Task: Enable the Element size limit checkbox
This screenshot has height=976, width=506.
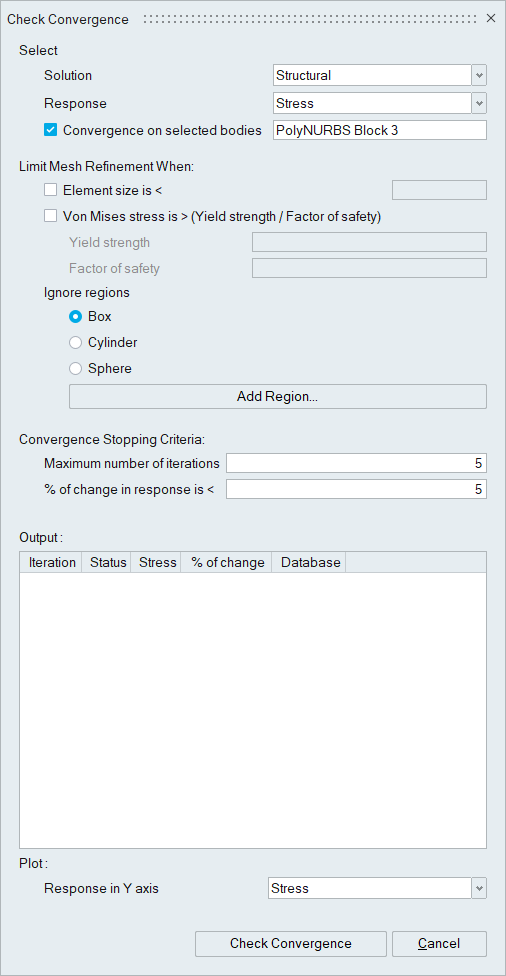Action: 50,190
